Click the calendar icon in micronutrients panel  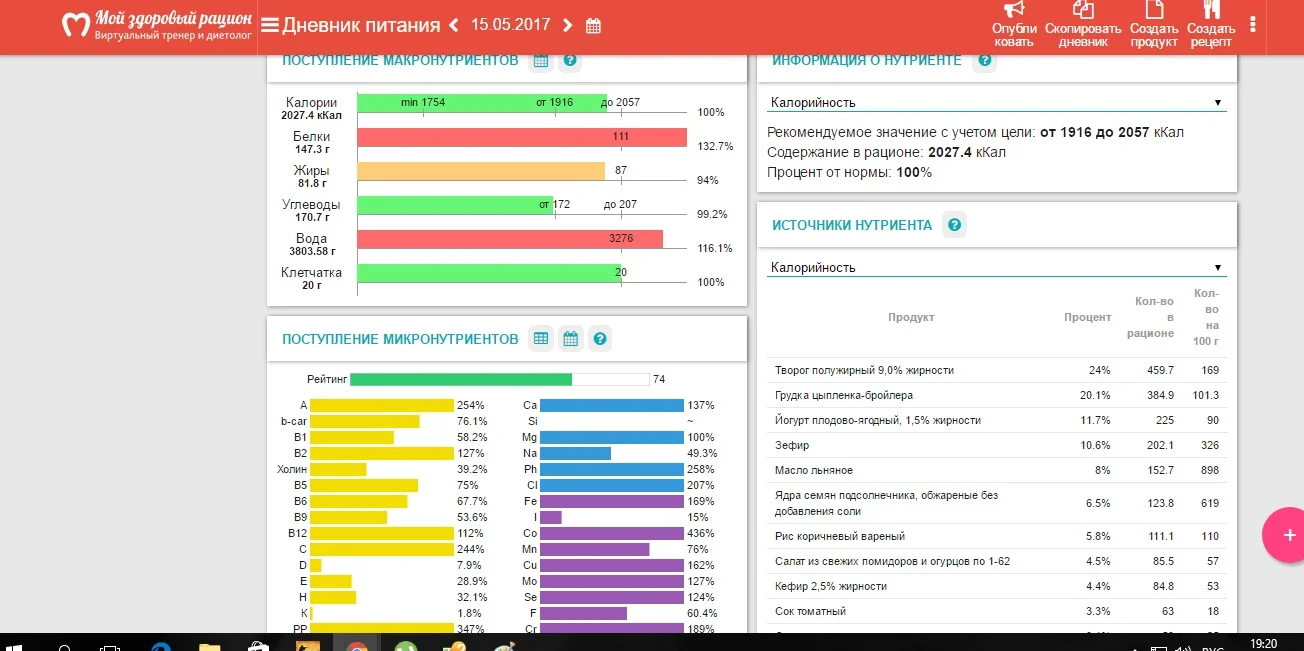tap(570, 338)
